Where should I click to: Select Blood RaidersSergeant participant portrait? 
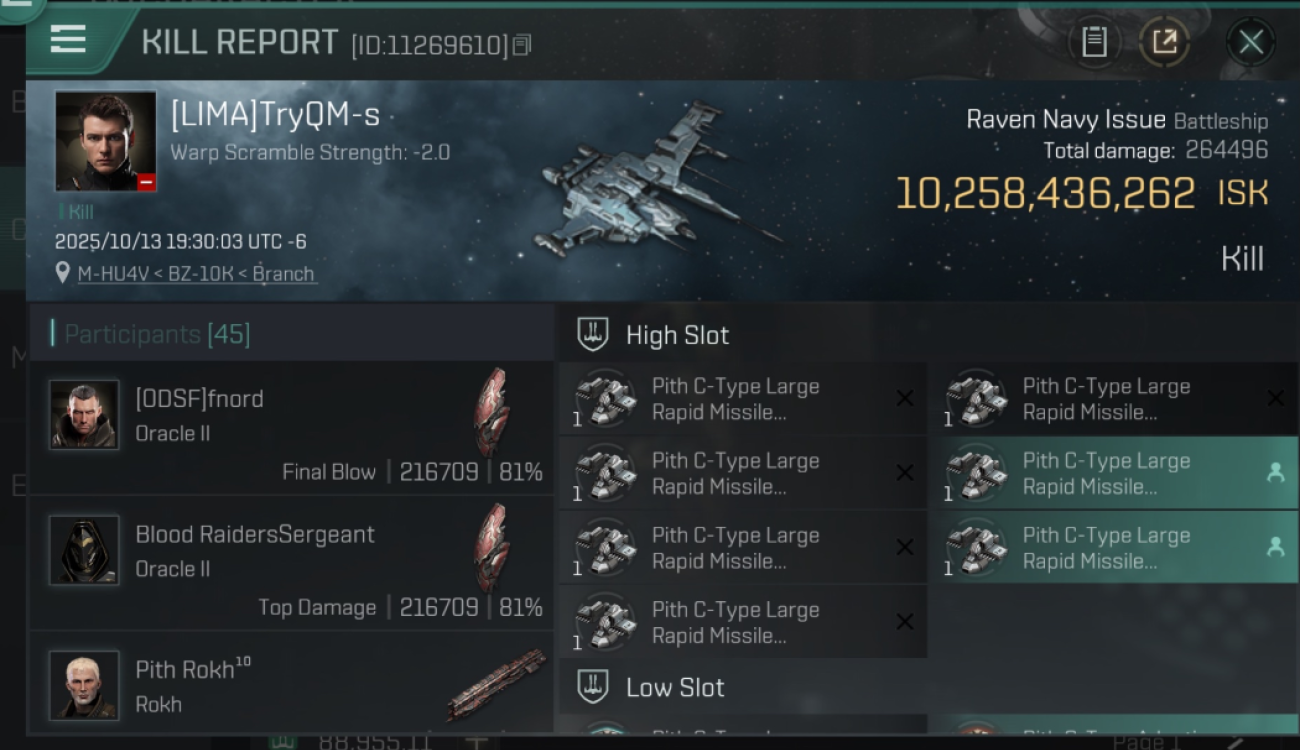(x=84, y=550)
